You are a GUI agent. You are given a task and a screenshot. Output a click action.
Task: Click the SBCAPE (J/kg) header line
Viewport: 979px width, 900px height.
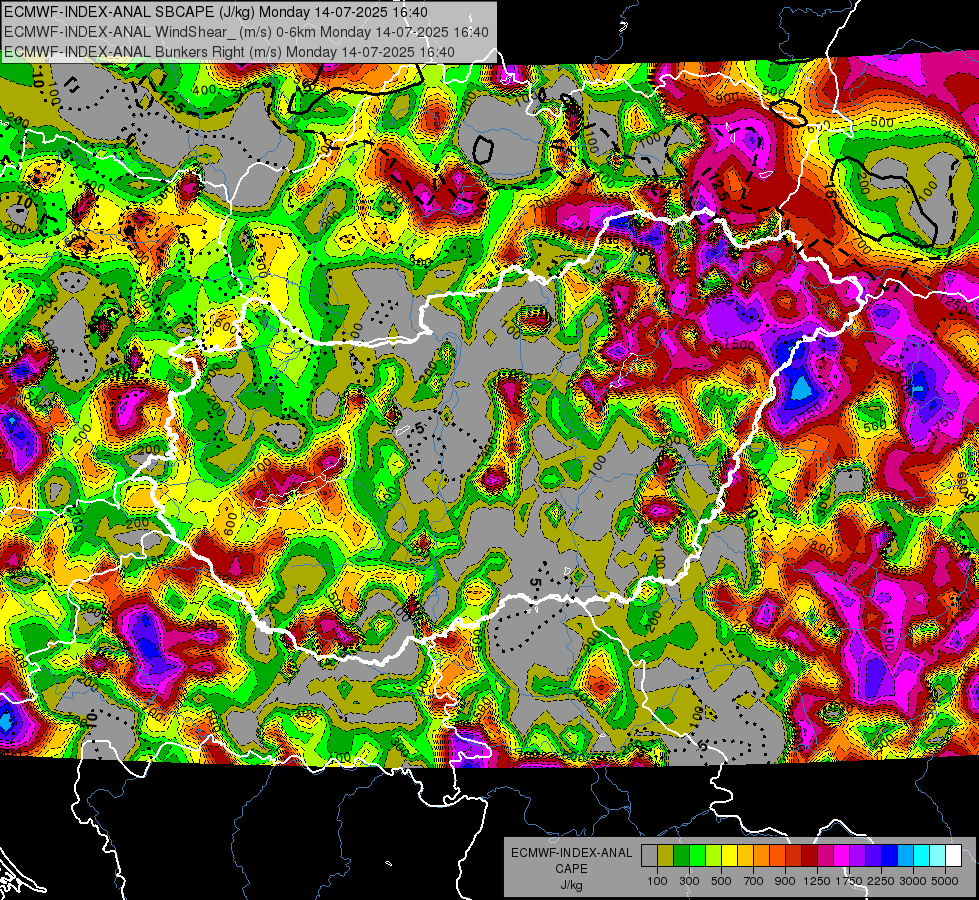(216, 12)
